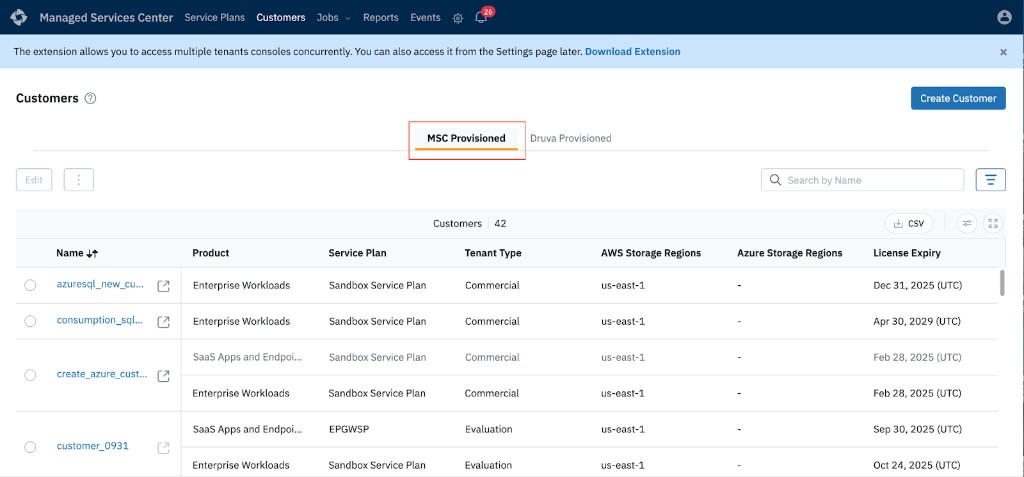Image resolution: width=1024 pixels, height=477 pixels.
Task: Open the Customers navigation item
Action: pos(281,18)
